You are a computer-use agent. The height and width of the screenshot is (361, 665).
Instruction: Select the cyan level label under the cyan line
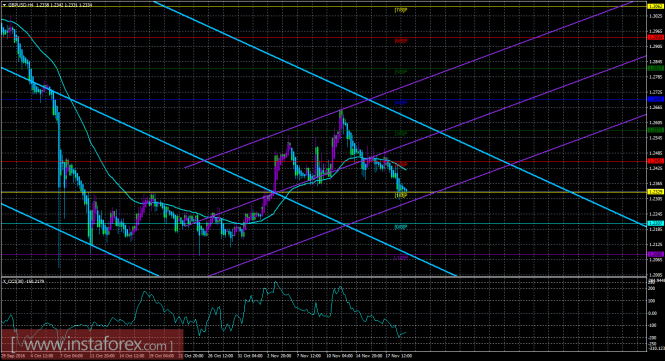coord(400,227)
